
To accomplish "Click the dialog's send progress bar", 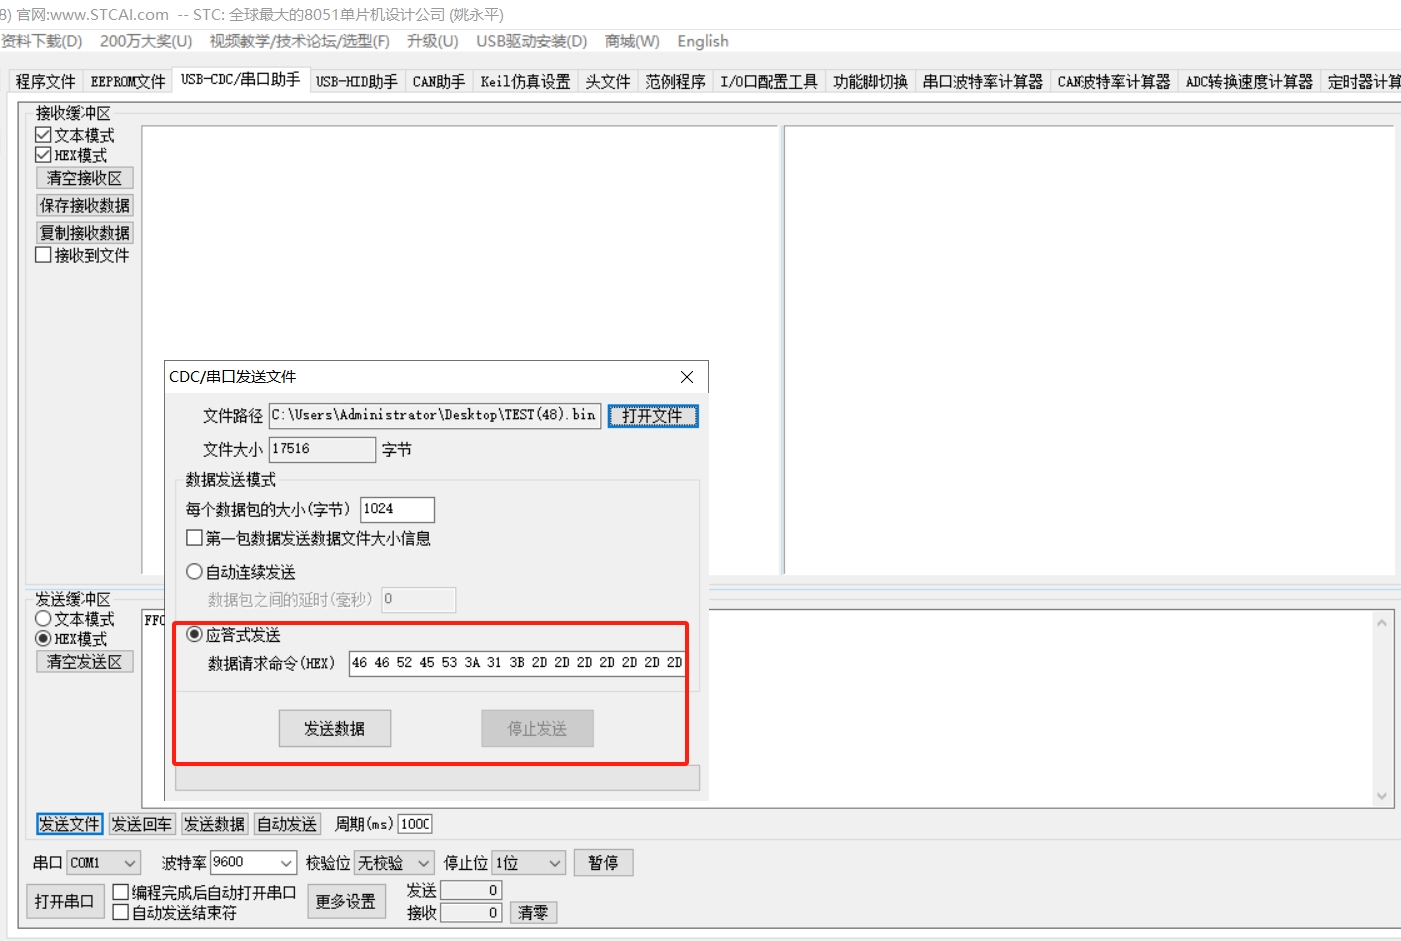I will (x=437, y=779).
